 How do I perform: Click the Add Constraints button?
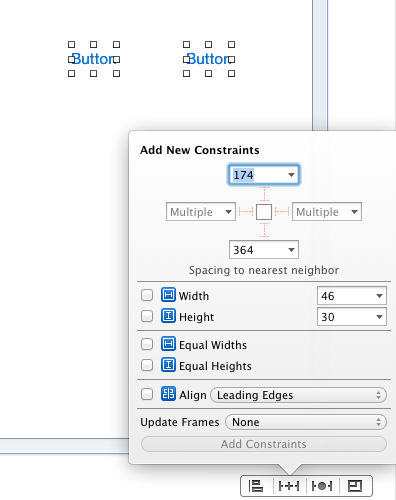[264, 444]
